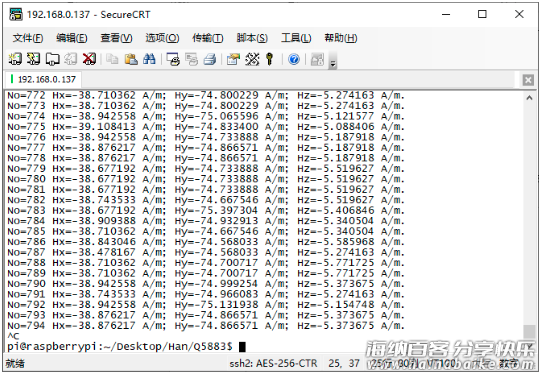Open Connect in Tab folder icon

[x=52, y=59]
